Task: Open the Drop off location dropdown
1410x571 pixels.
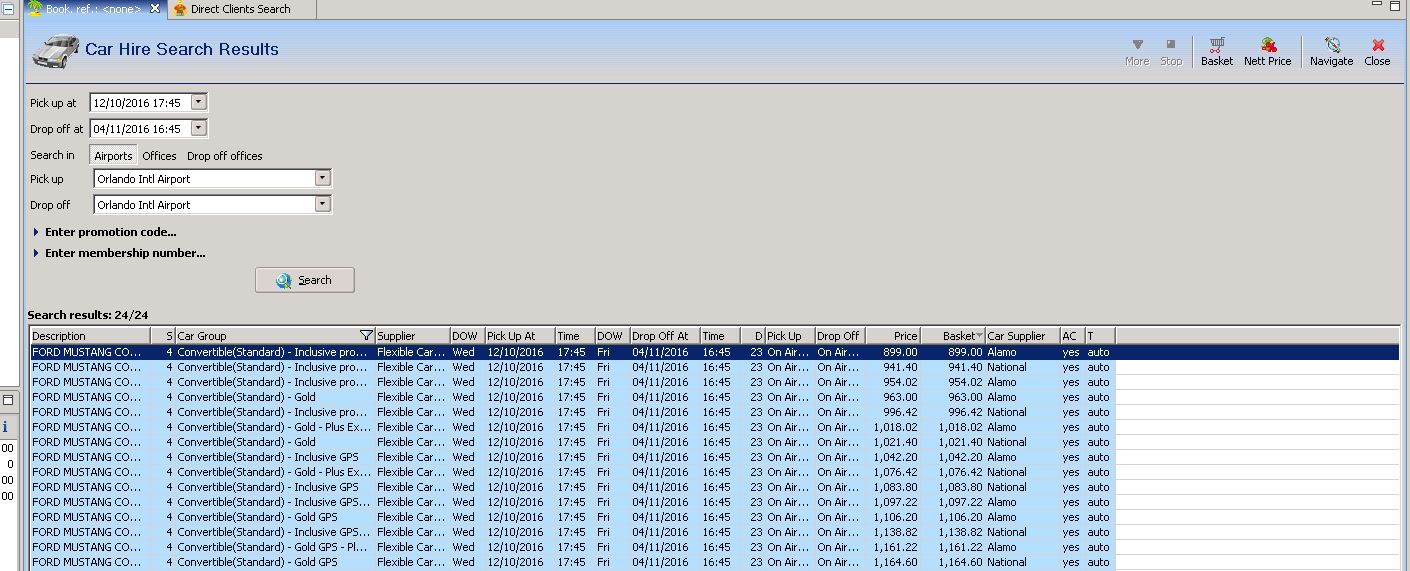Action: point(322,204)
